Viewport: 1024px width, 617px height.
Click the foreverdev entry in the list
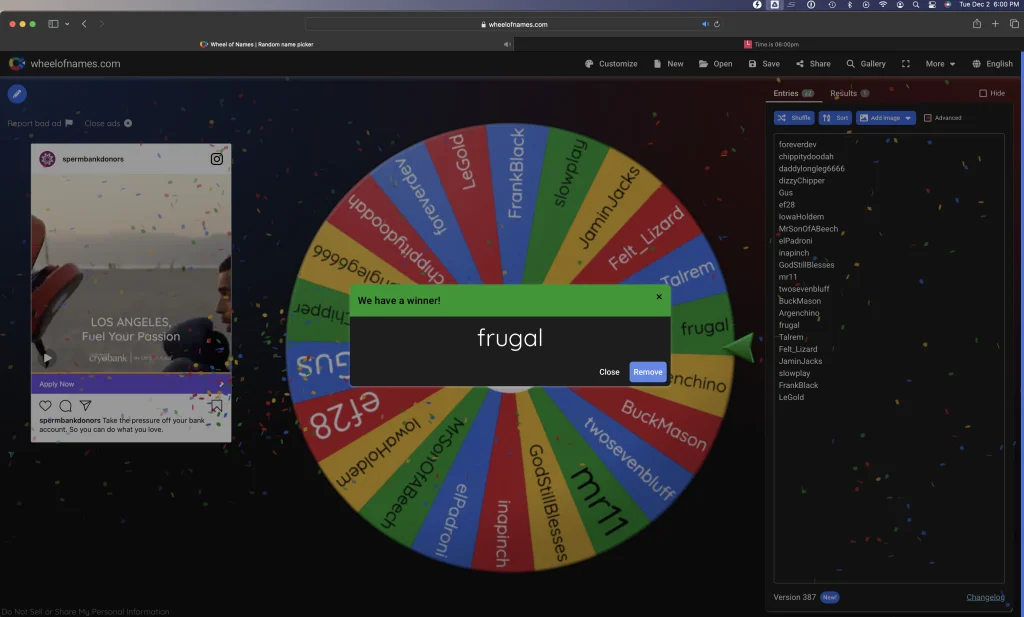[x=797, y=144]
